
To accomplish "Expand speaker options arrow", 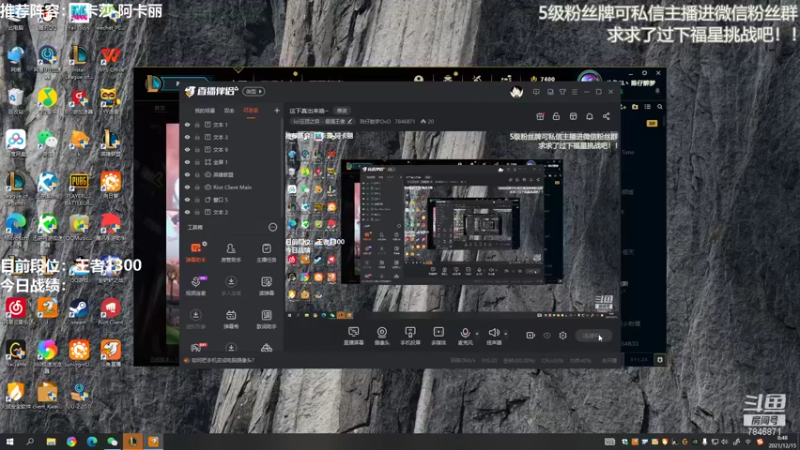I will click(x=506, y=334).
